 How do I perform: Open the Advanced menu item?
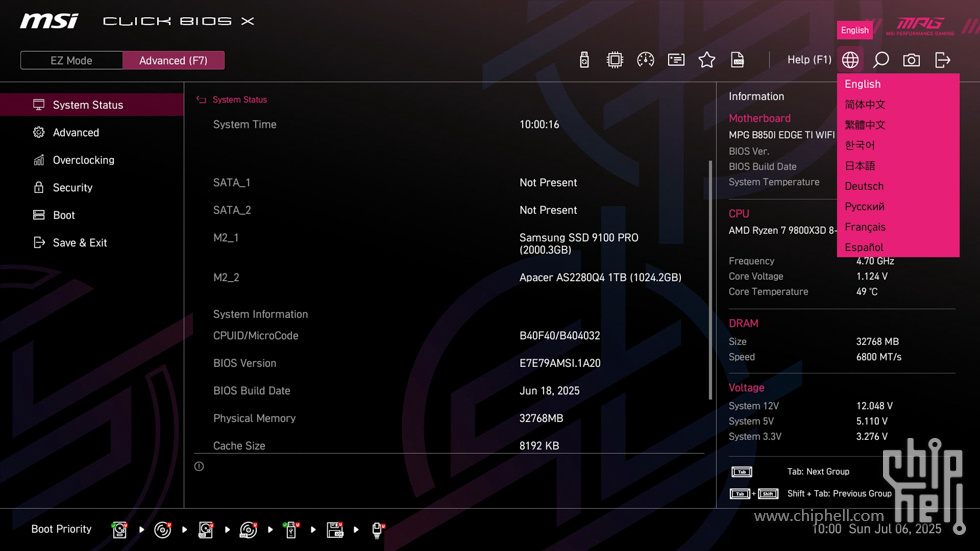pos(92,132)
